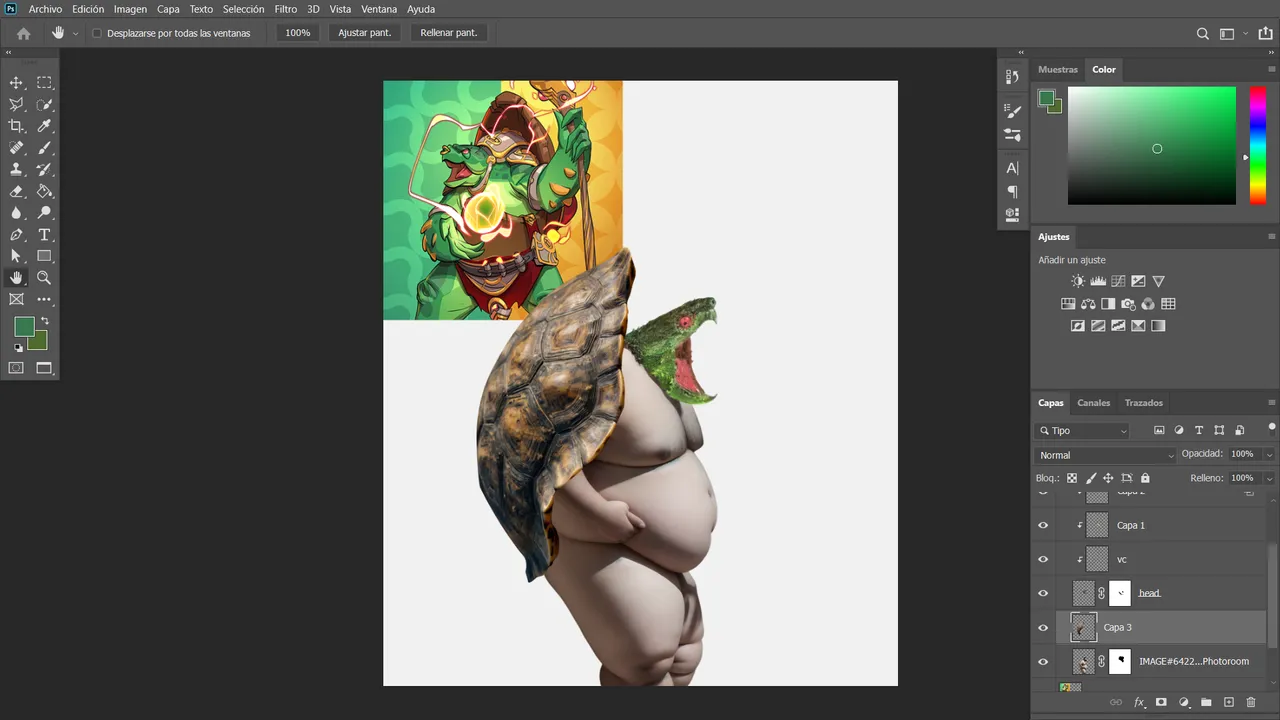Select the Horizontal Type tool
The height and width of the screenshot is (720, 1280).
44,235
